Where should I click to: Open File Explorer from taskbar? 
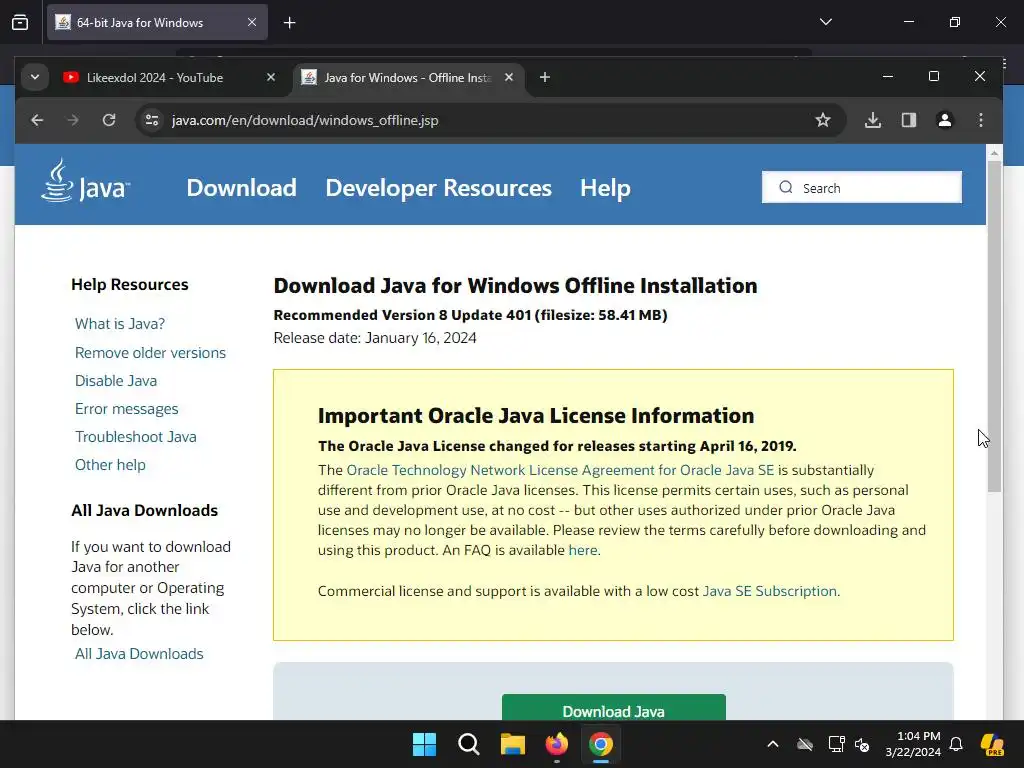coord(513,744)
